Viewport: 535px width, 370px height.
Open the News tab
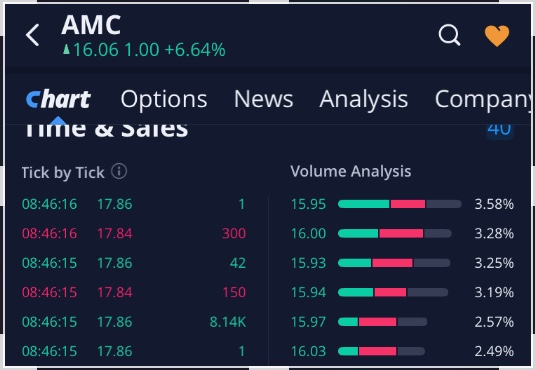263,99
